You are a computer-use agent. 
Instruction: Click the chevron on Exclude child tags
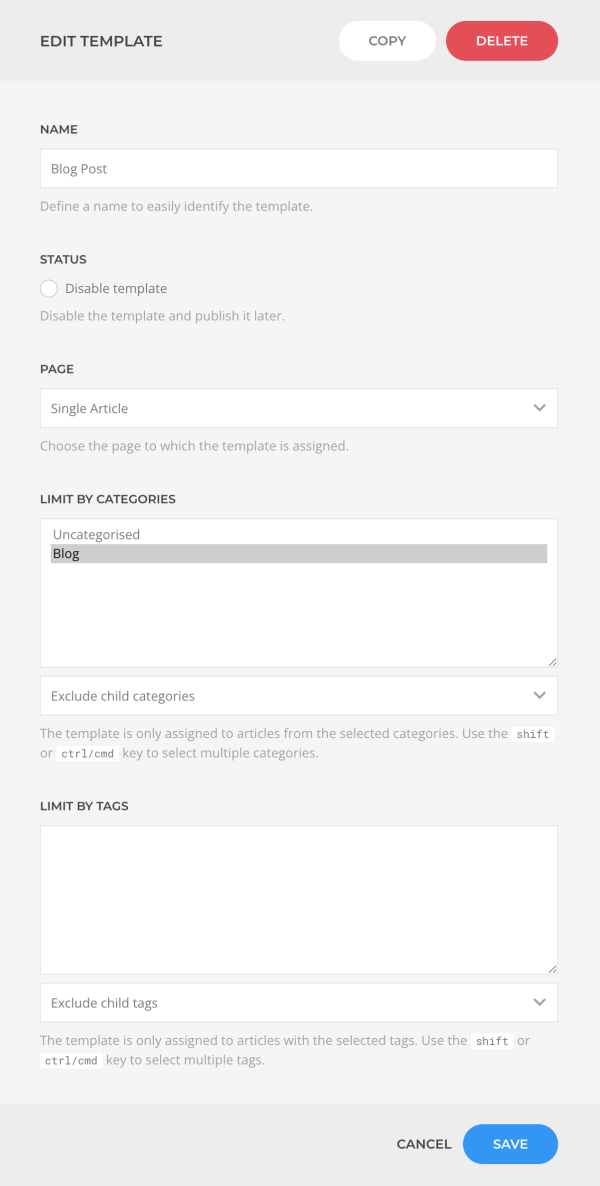539,1002
